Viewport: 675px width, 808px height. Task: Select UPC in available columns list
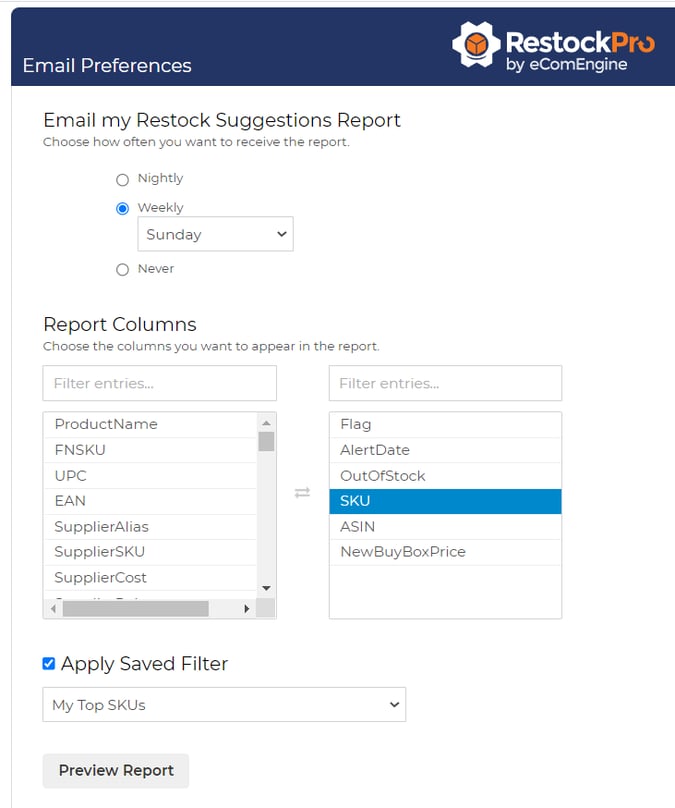click(x=150, y=476)
